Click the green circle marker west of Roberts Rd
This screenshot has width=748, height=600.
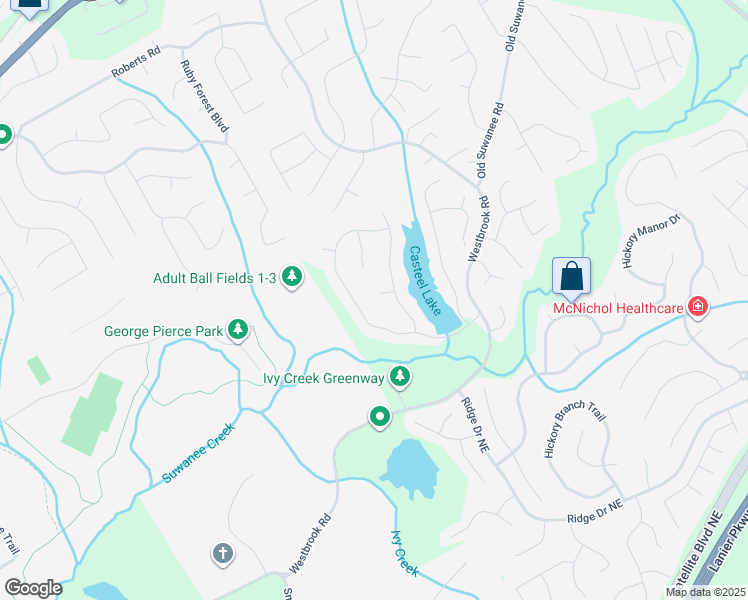click(4, 135)
